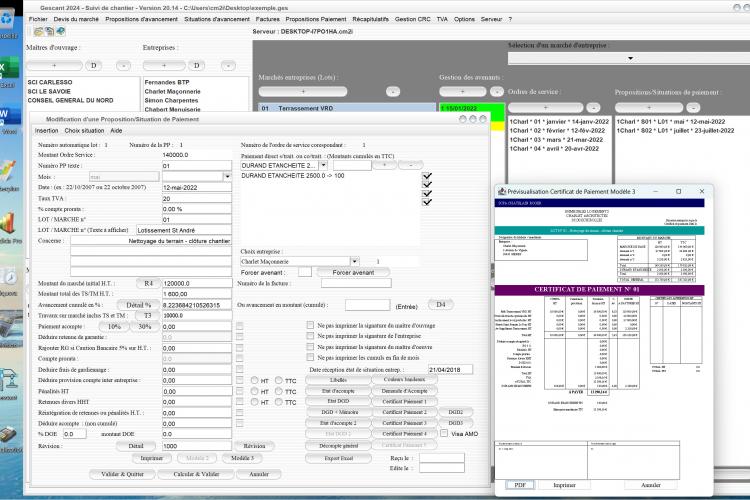The height and width of the screenshot is (500, 750).
Task: Click Imprimer in the preview window
Action: point(564,485)
